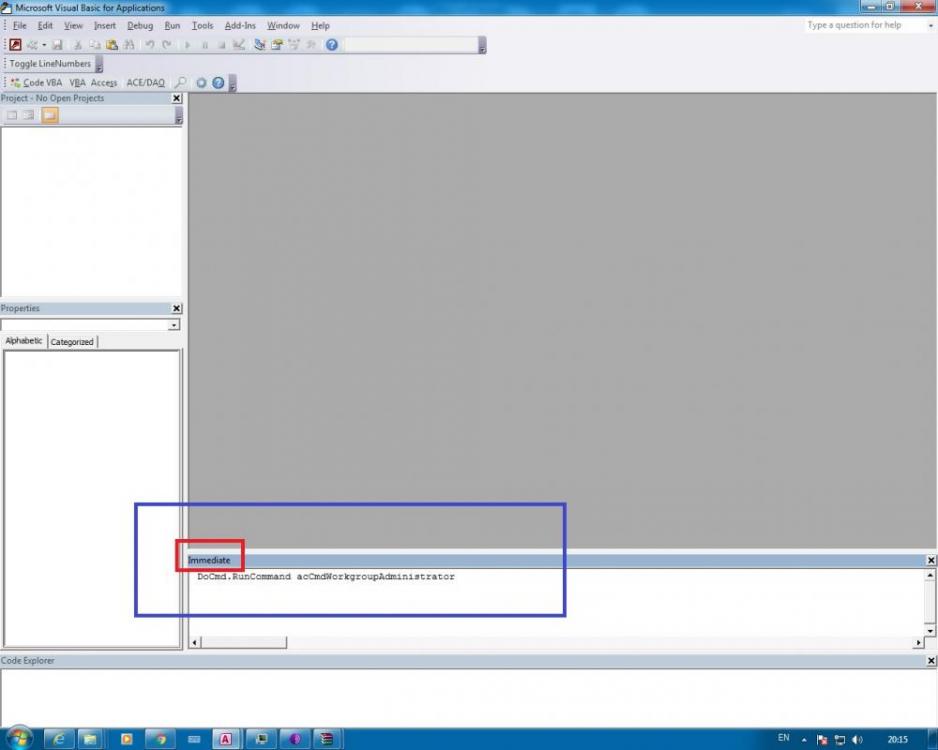Click the Code VBA settings gear icon
This screenshot has height=750, width=938.
(x=202, y=83)
